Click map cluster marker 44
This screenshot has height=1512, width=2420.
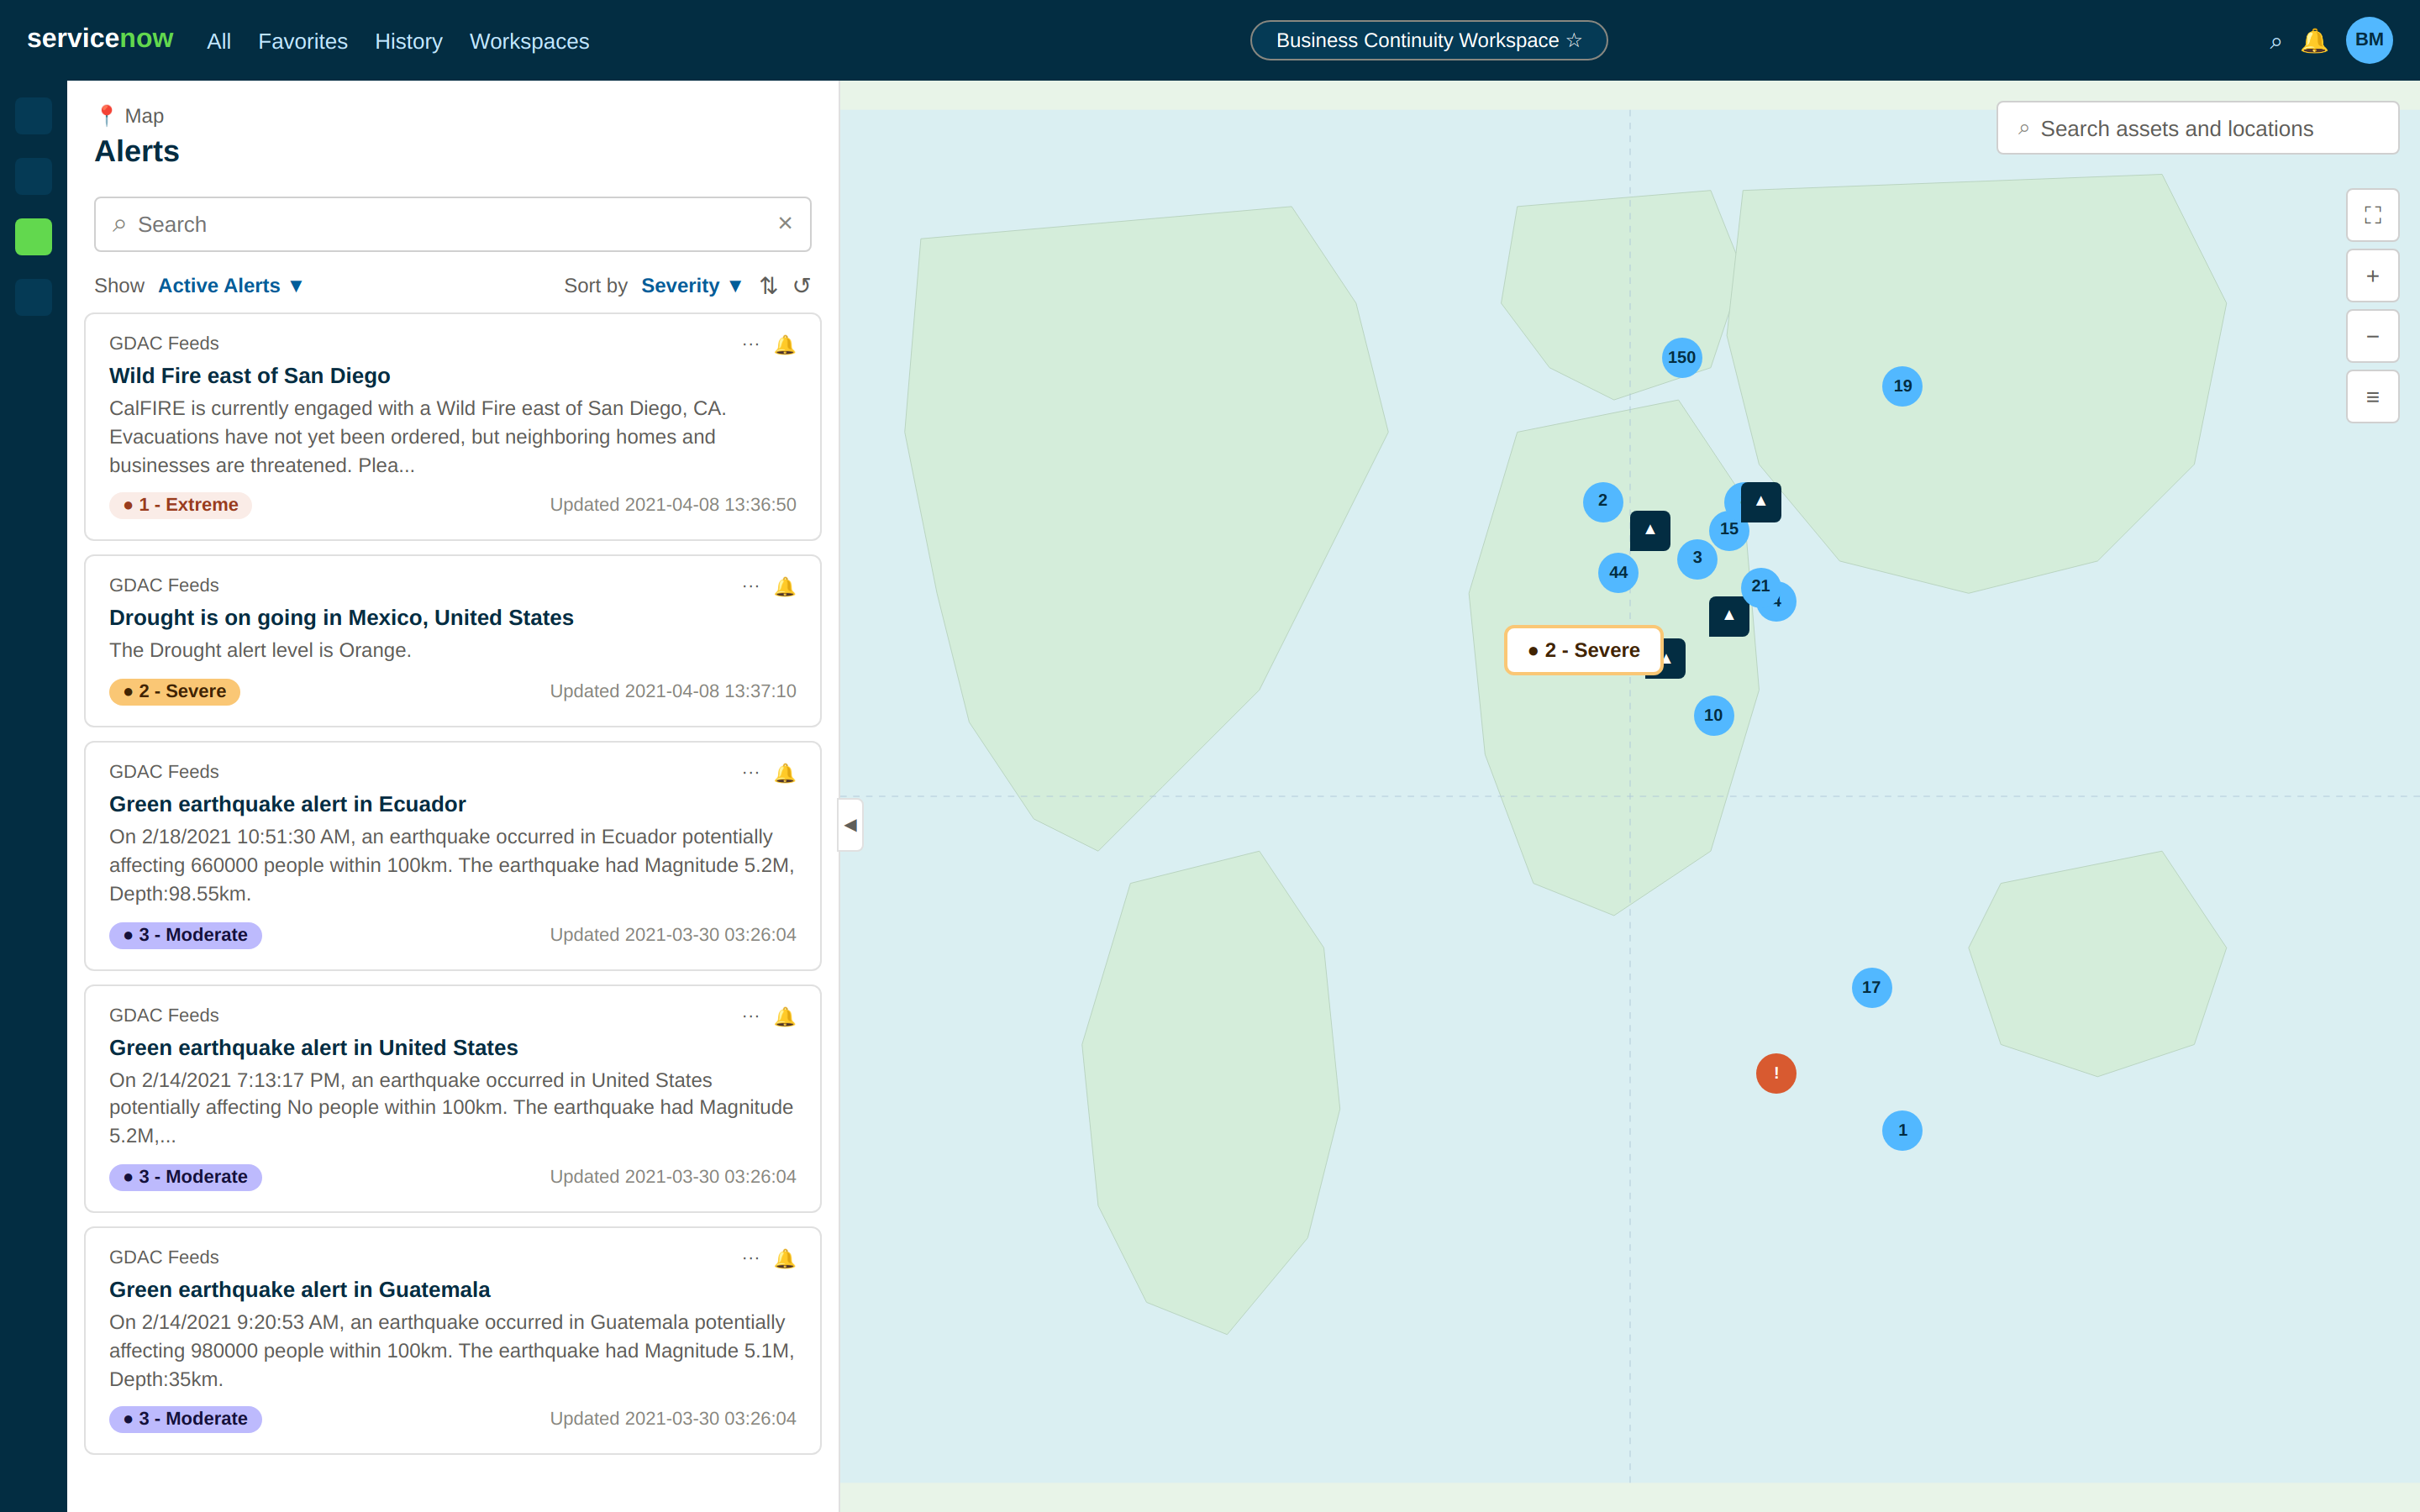[1618, 572]
